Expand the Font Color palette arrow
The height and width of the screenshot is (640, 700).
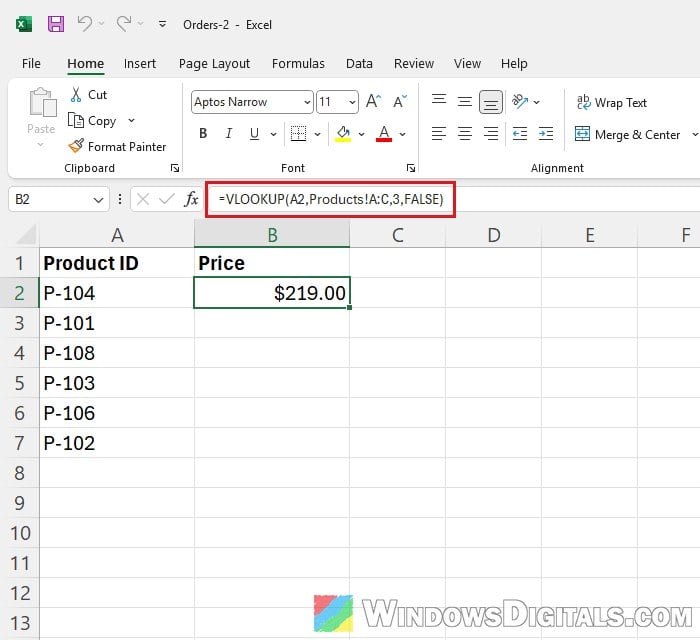402,134
